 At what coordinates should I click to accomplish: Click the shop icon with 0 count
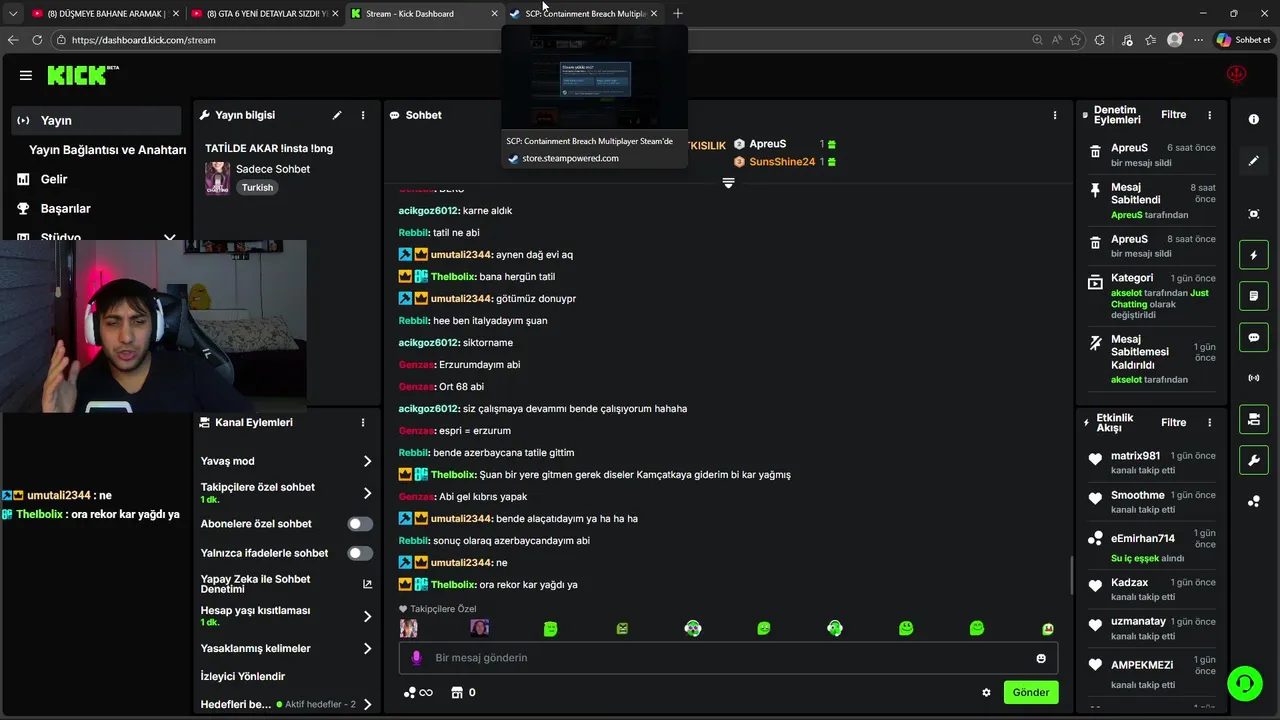462,692
